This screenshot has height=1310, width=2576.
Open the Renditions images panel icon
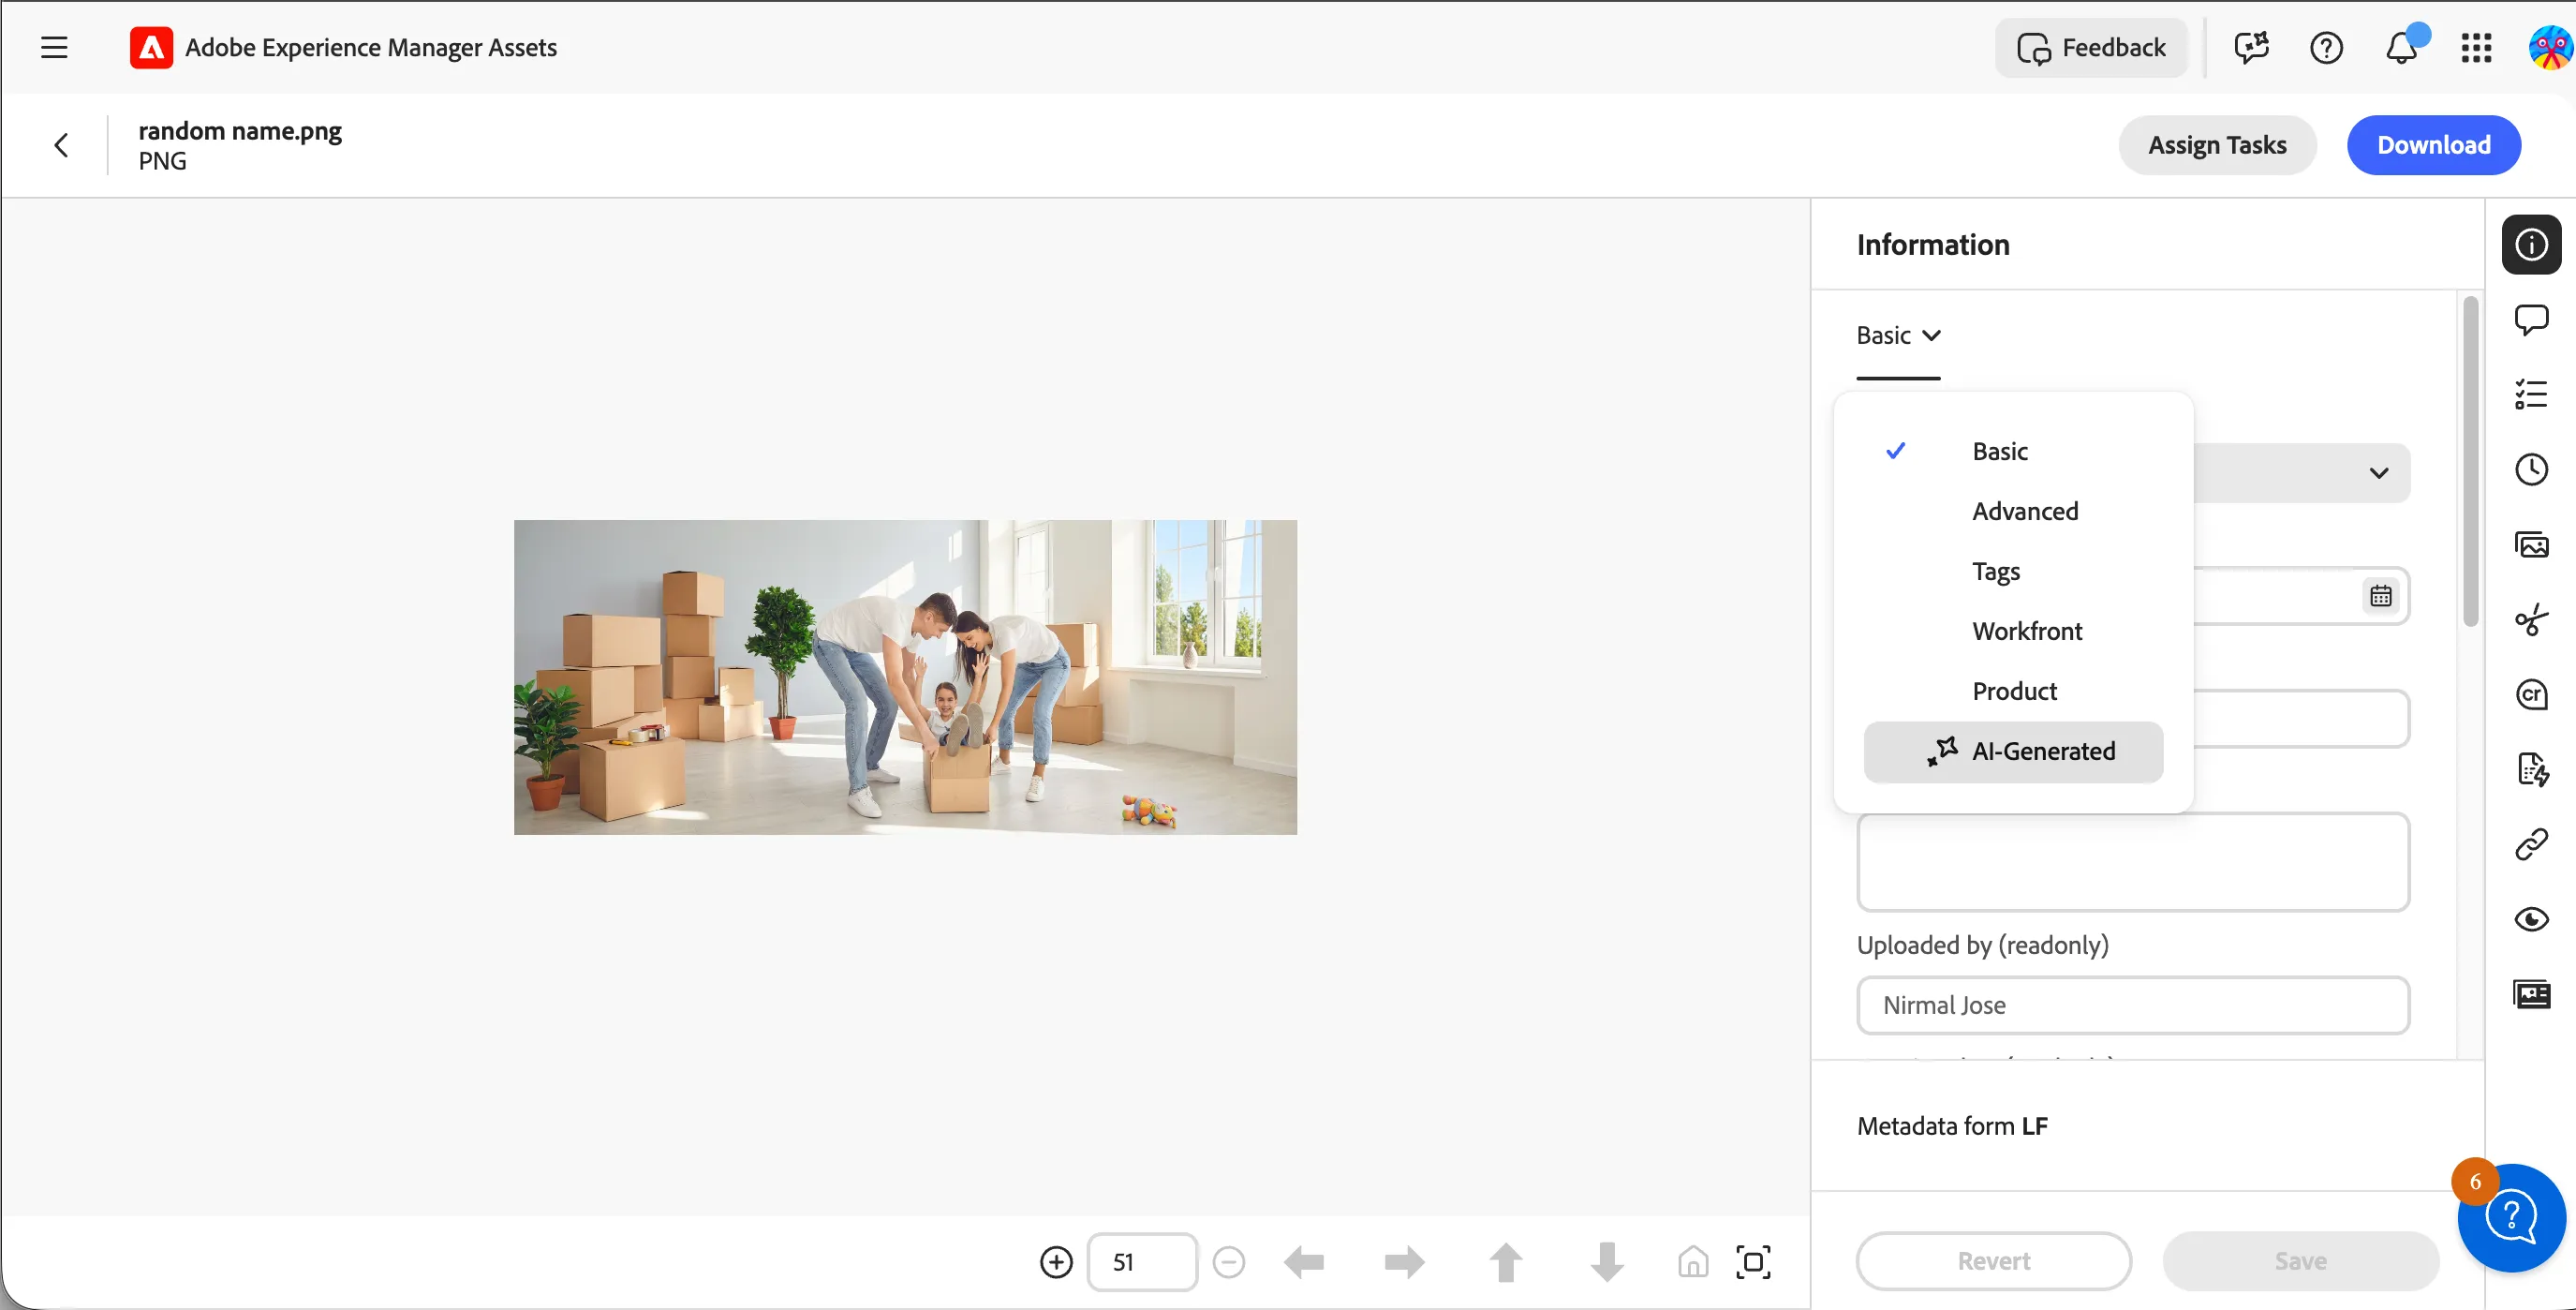[2531, 545]
